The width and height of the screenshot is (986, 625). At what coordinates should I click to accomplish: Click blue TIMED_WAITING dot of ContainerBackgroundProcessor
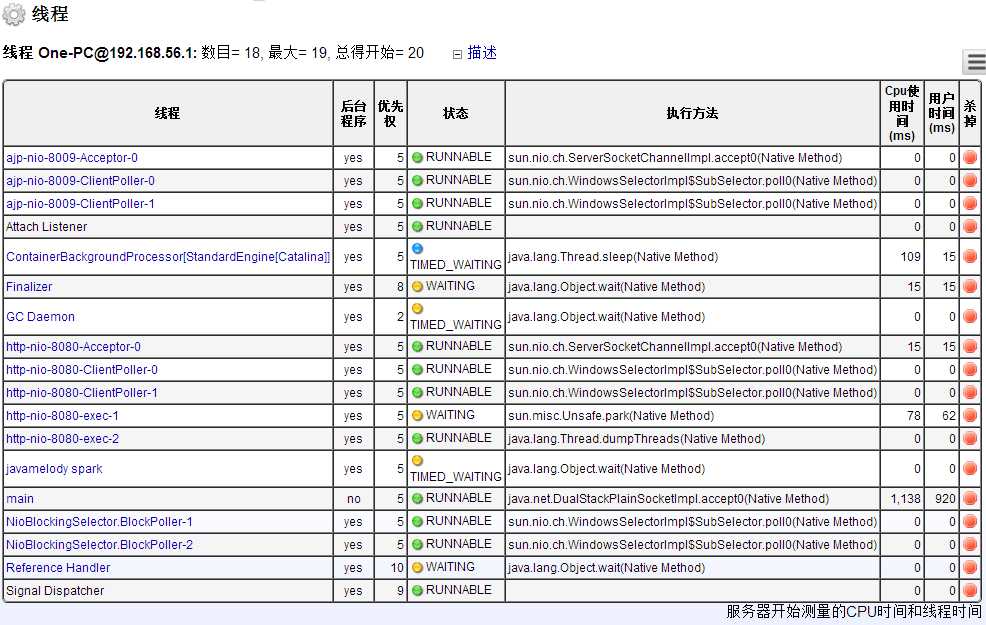point(417,248)
